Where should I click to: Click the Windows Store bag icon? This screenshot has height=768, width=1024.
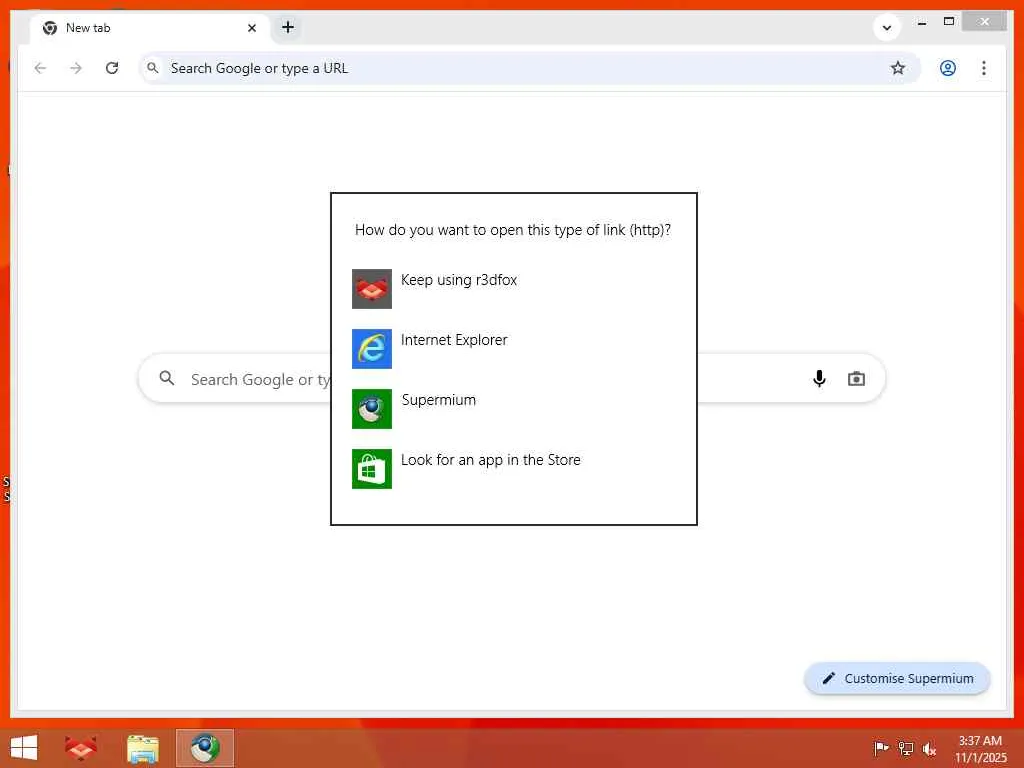coord(372,469)
